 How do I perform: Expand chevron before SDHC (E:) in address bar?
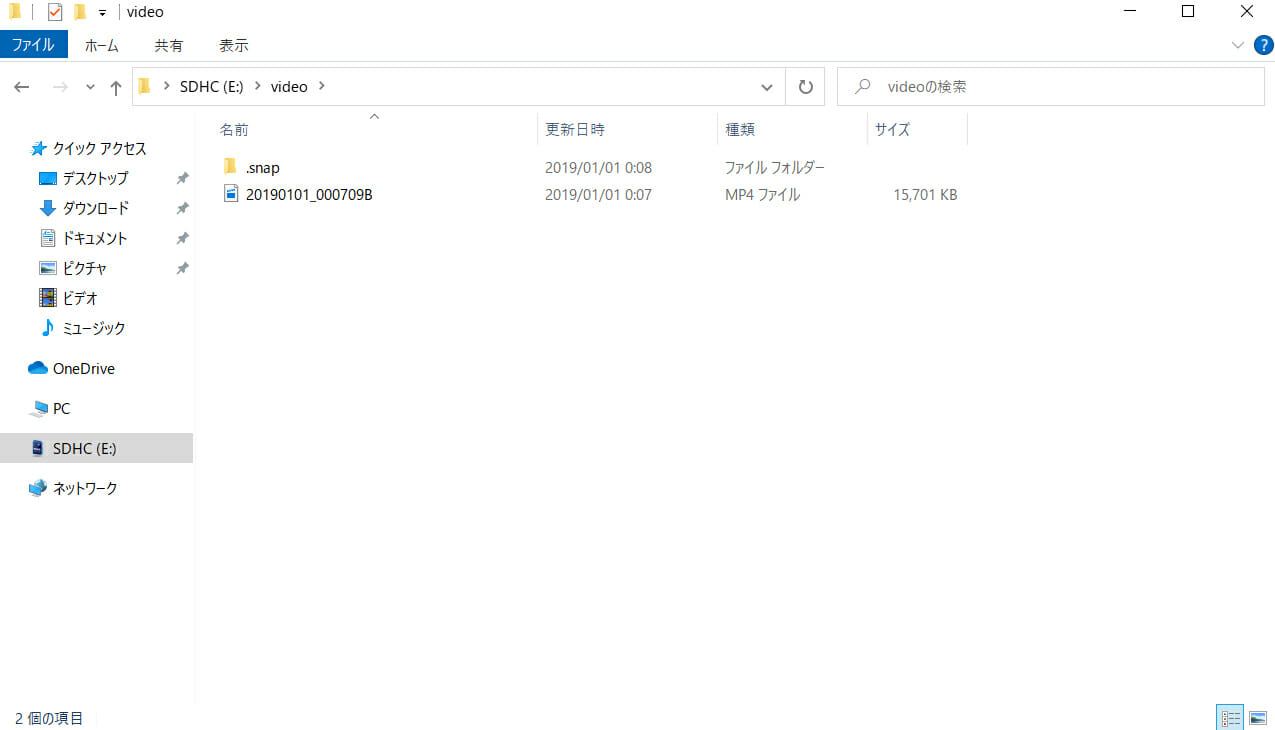(166, 87)
